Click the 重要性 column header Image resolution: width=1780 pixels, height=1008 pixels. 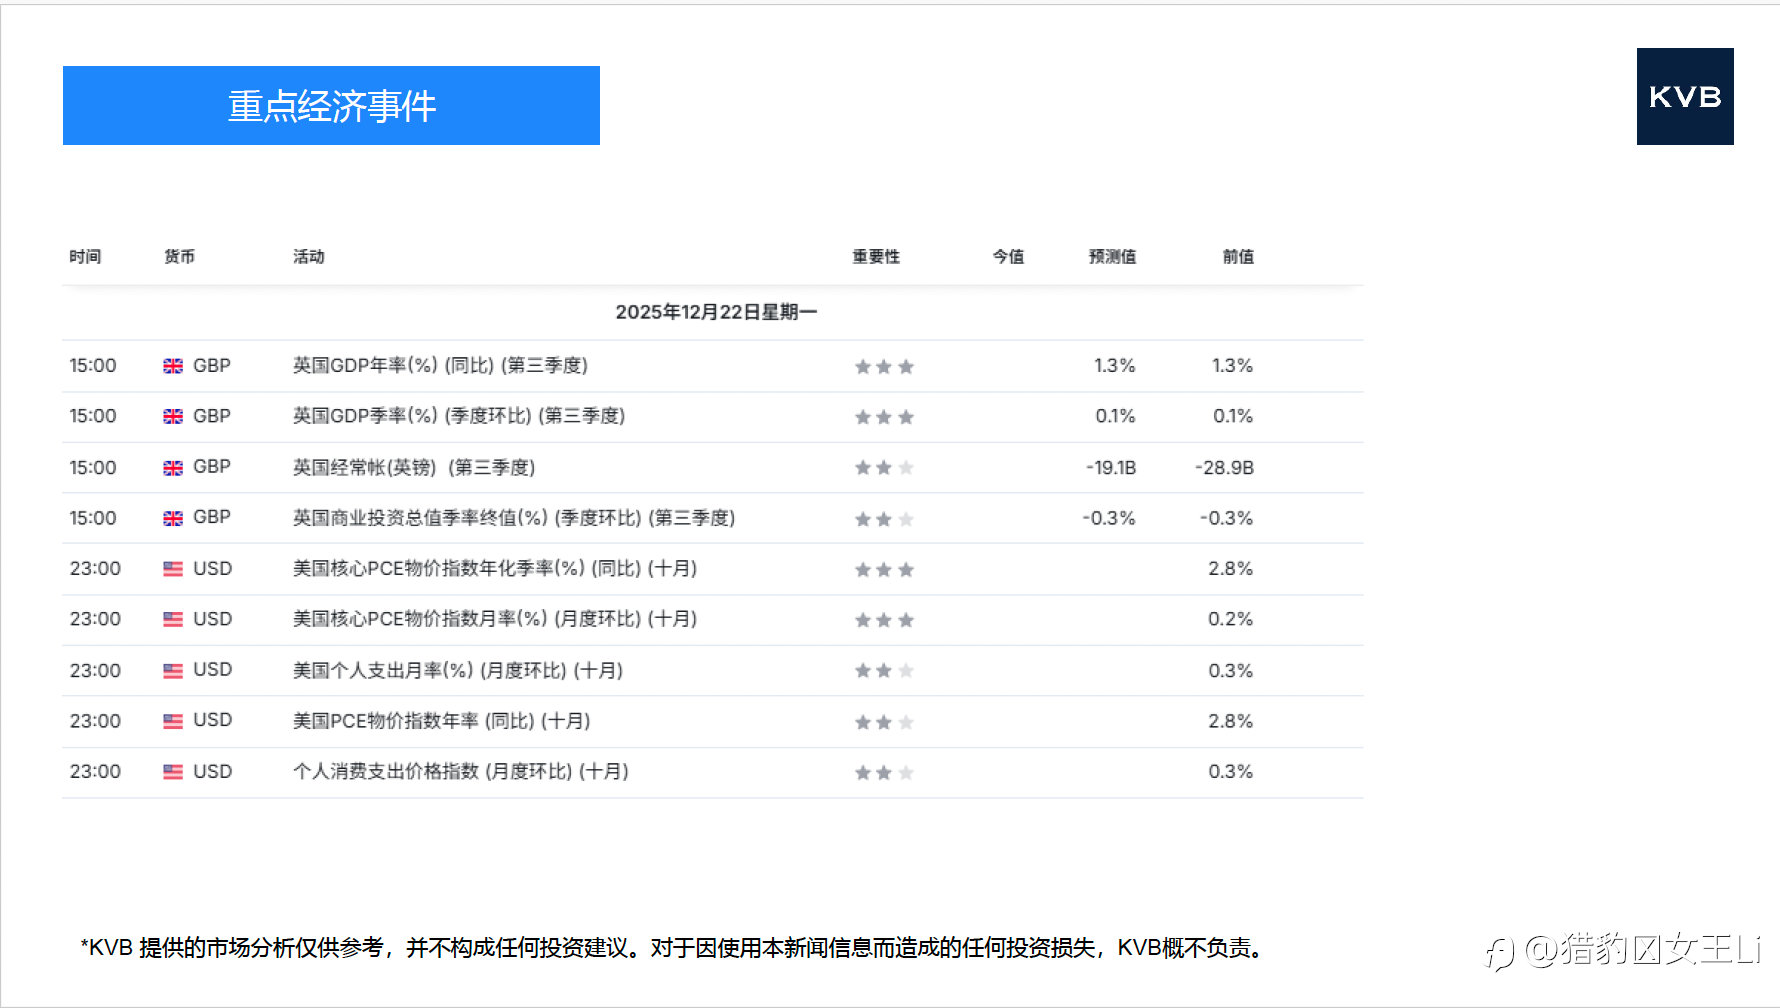click(x=876, y=256)
